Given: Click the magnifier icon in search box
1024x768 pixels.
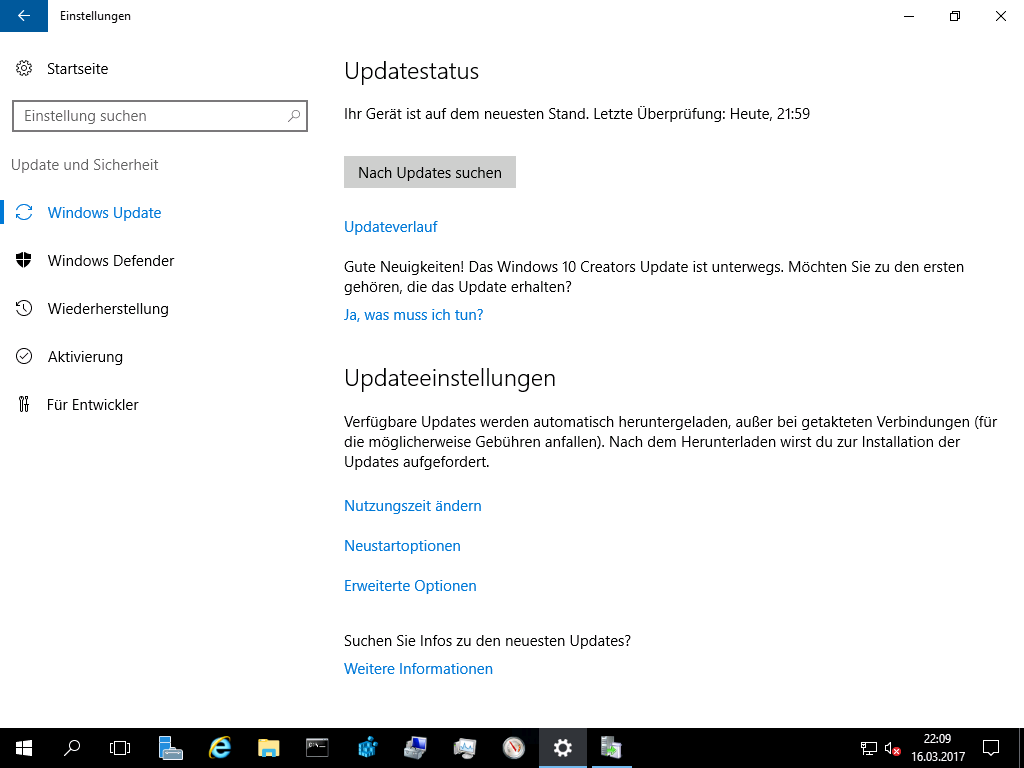Looking at the screenshot, I should click(x=294, y=116).
